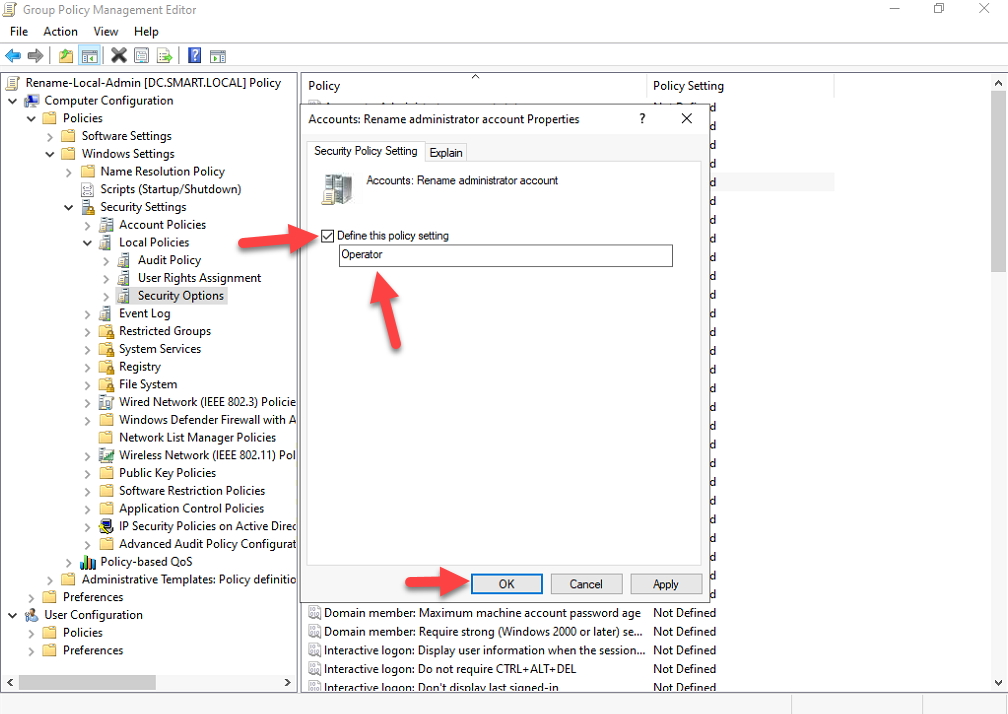
Task: Go up one level with folder-arrow icon
Action: pyautogui.click(x=66, y=56)
